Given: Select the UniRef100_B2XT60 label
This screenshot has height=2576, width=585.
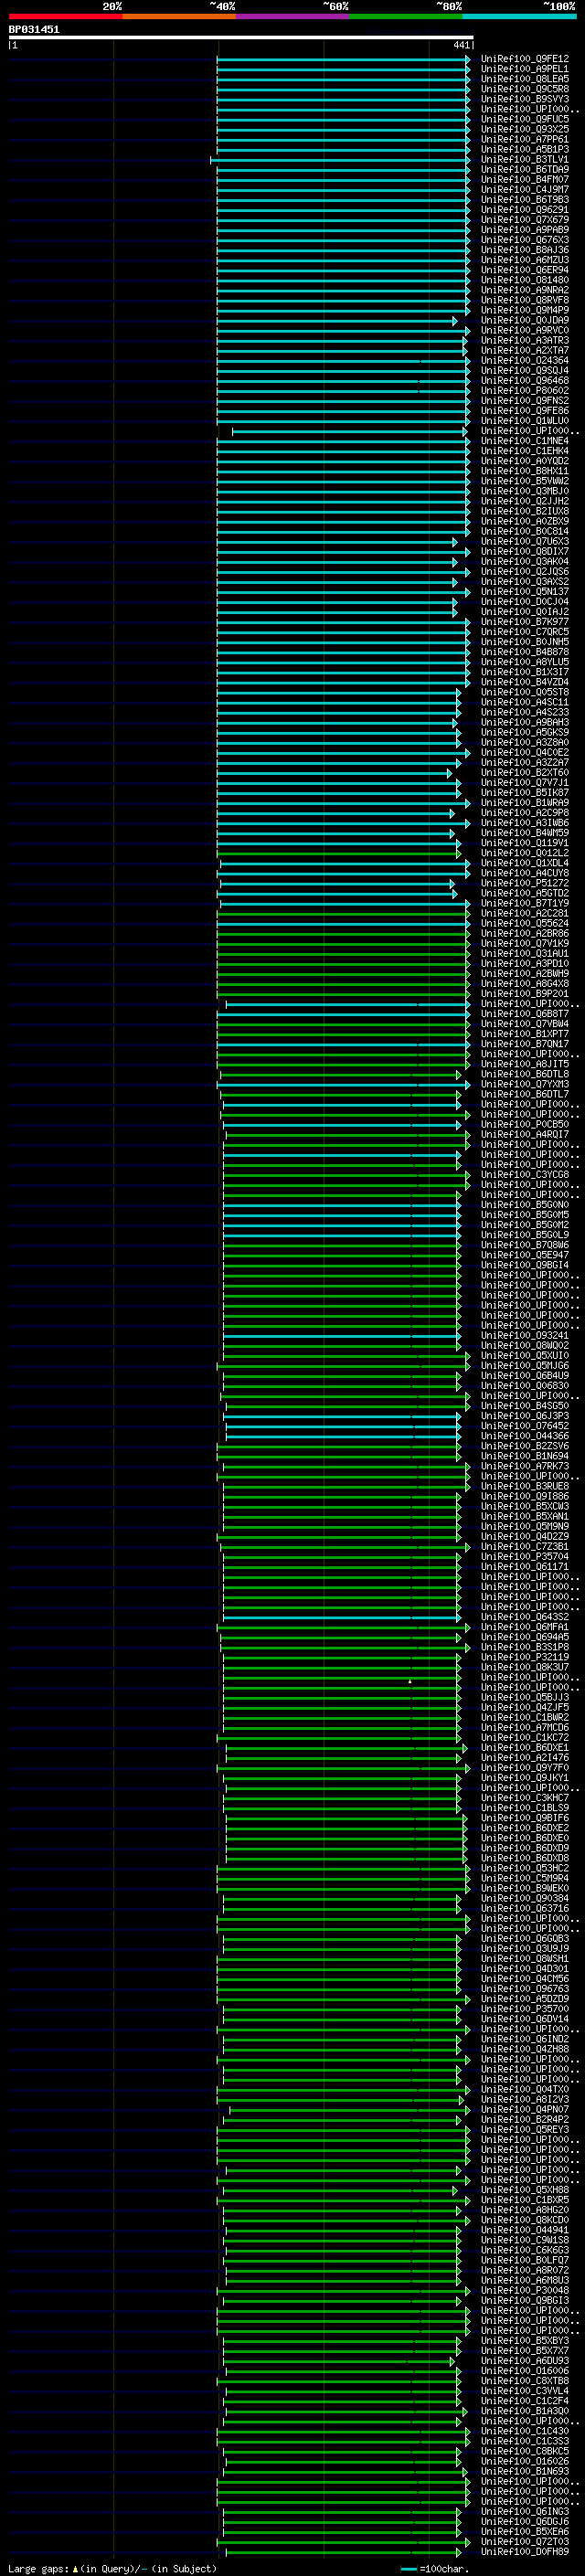Looking at the screenshot, I should coord(525,773).
